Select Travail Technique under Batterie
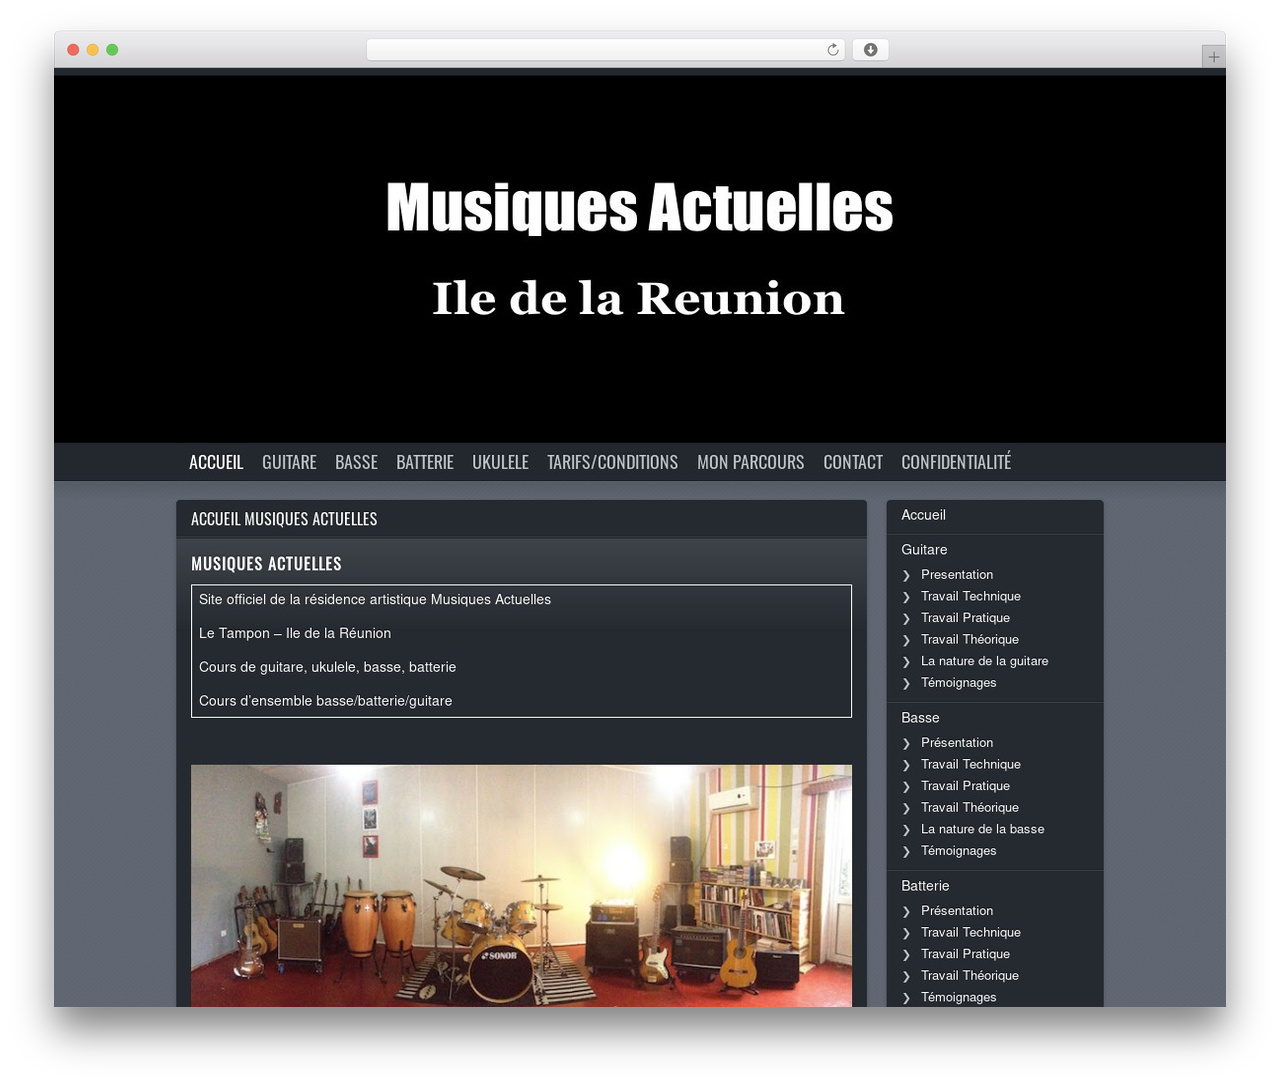The height and width of the screenshot is (1084, 1280). pos(971,932)
